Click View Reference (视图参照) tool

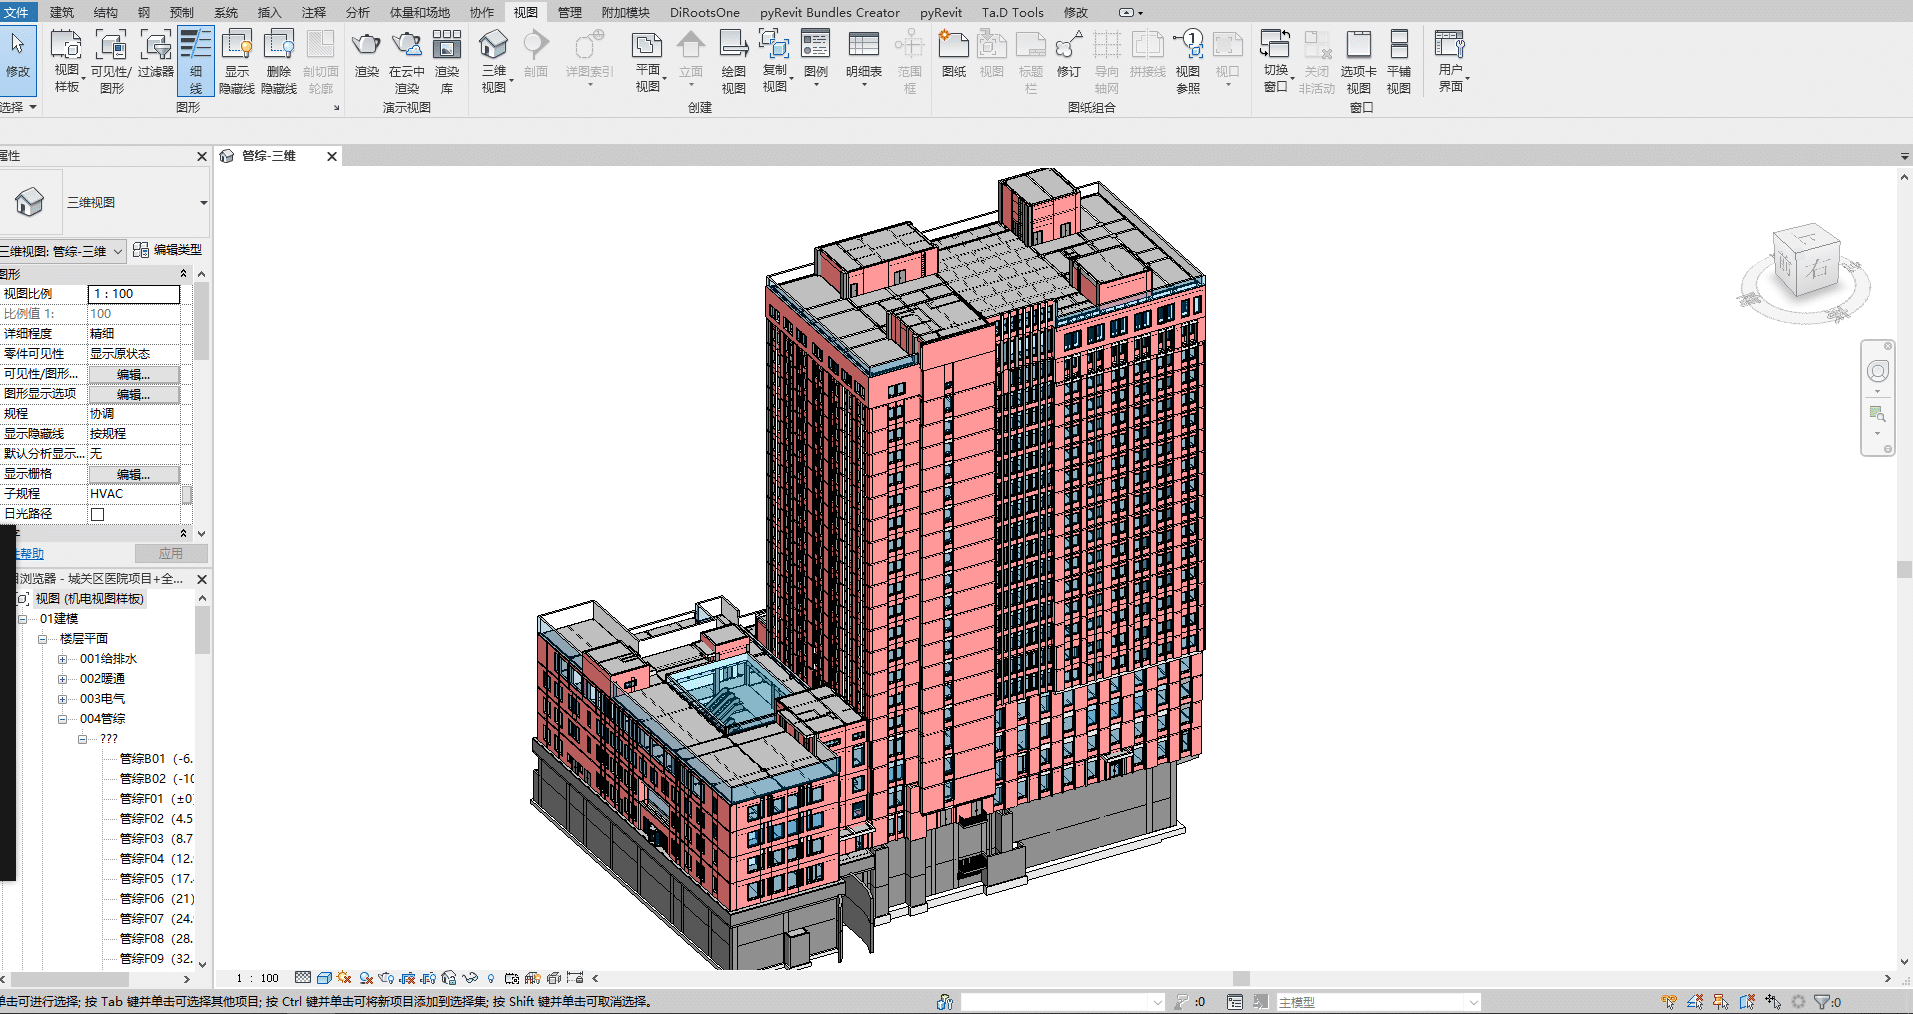(x=1188, y=62)
